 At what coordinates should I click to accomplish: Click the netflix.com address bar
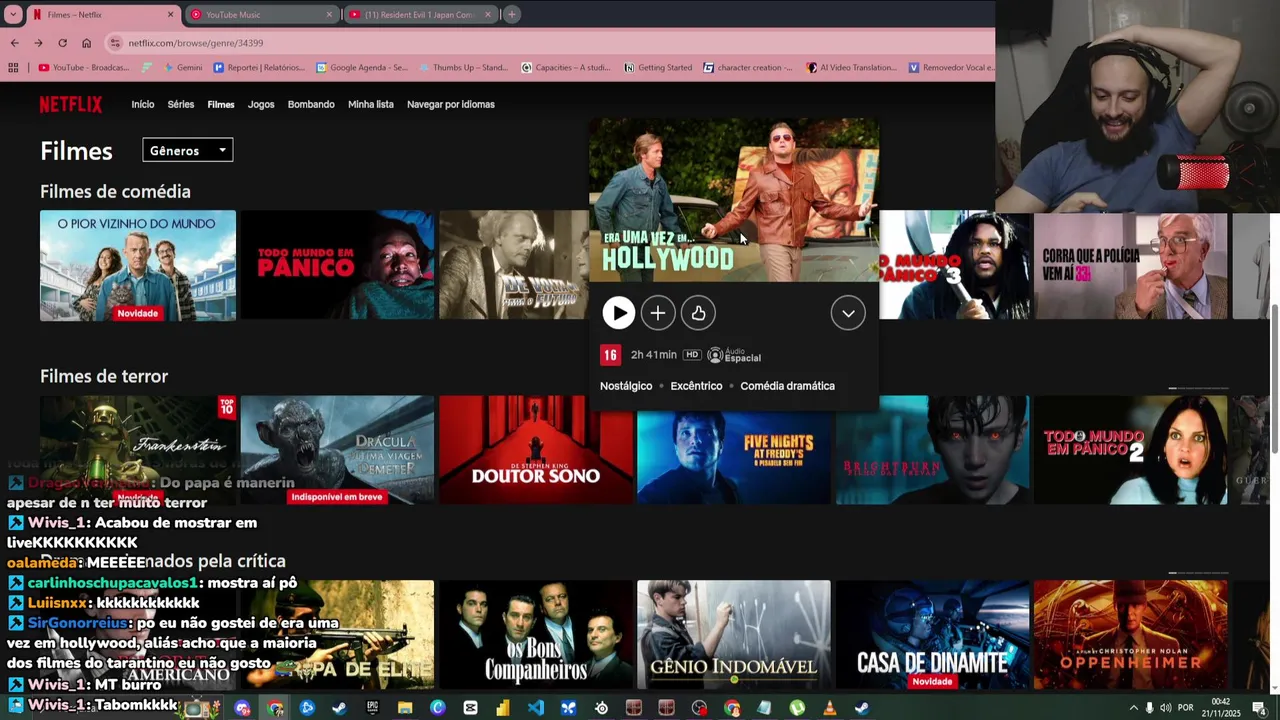[550, 43]
